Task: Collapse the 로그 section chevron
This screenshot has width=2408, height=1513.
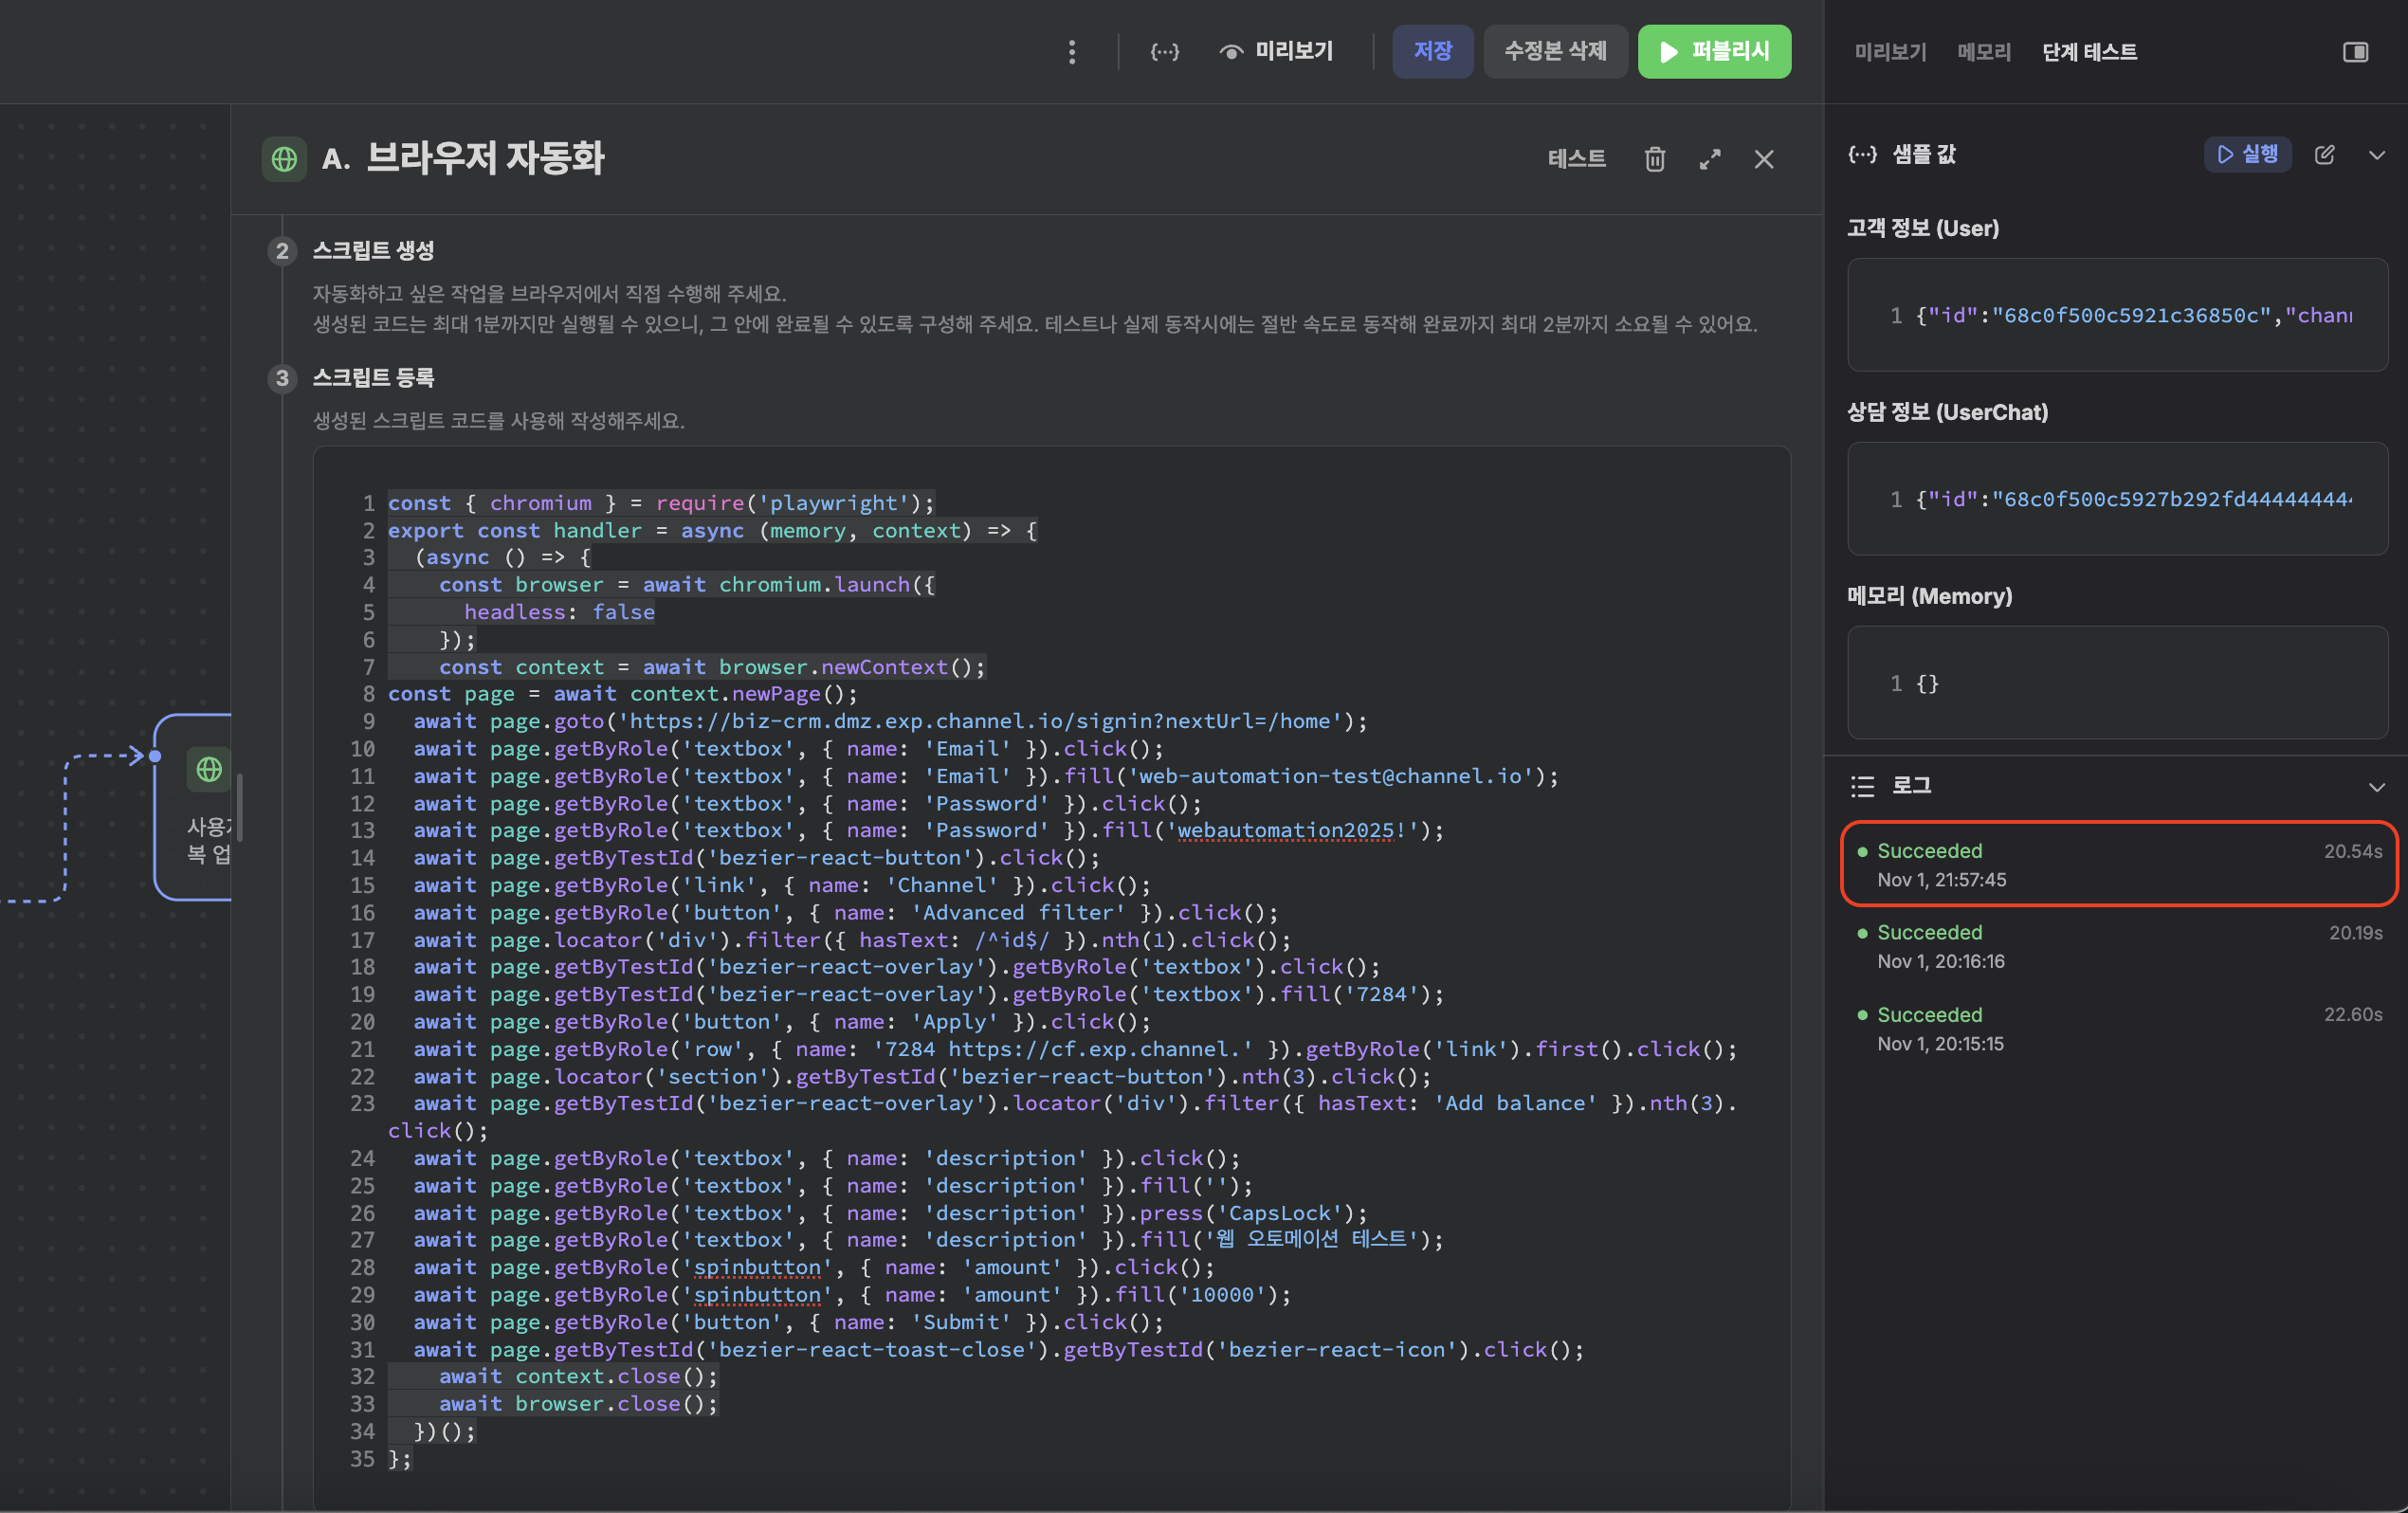Action: 2377,787
